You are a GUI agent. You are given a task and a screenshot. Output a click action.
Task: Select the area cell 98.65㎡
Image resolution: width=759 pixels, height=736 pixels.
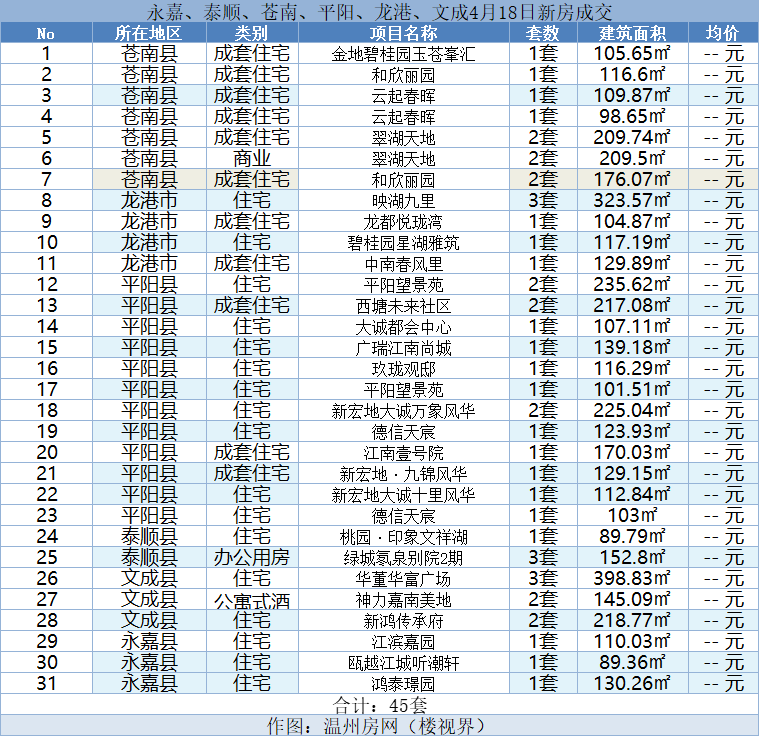(x=632, y=117)
